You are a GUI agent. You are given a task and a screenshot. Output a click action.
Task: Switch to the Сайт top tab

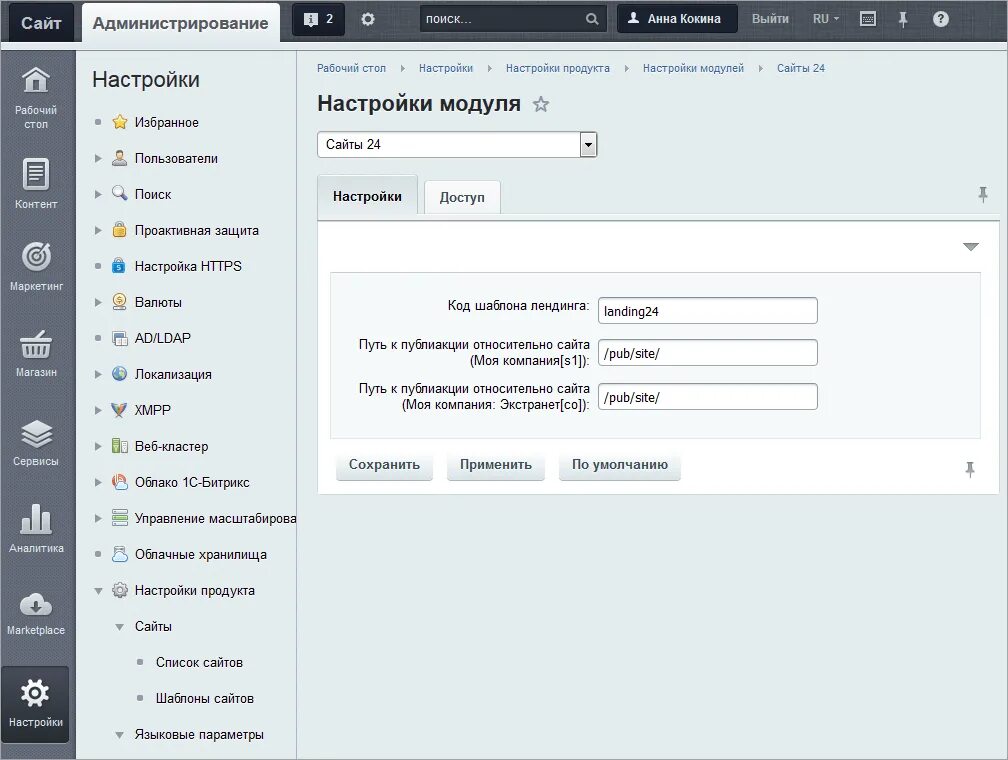coord(41,23)
